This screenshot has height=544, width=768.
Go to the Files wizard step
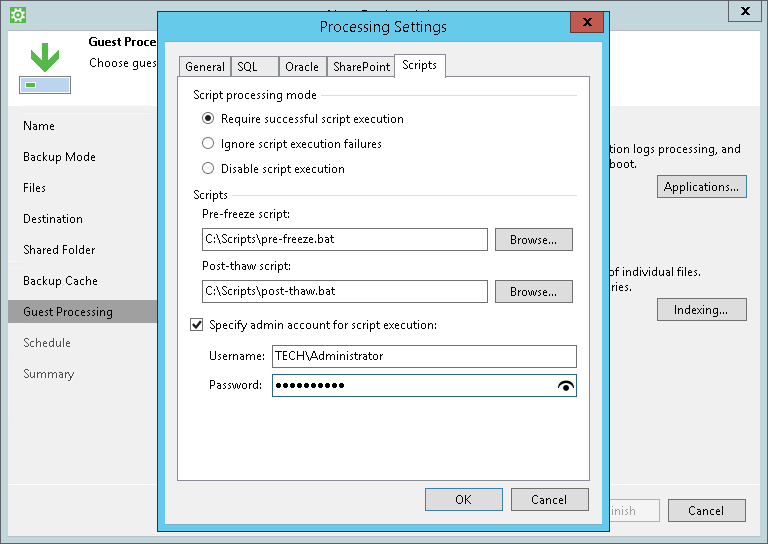[x=34, y=188]
